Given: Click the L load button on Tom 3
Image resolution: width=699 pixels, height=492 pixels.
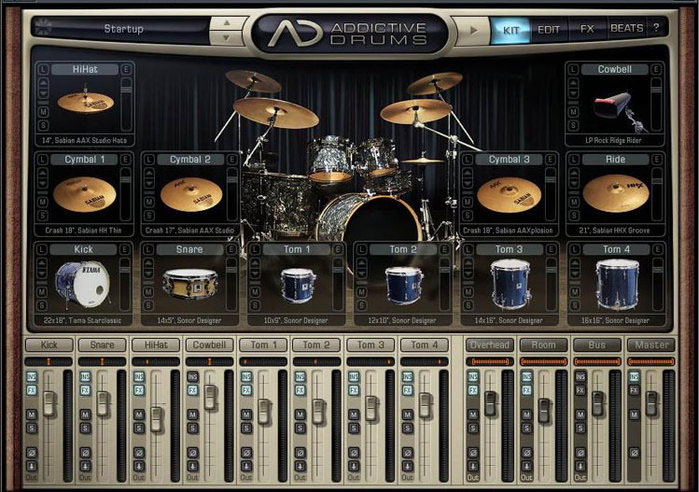Looking at the screenshot, I should click(x=468, y=250).
